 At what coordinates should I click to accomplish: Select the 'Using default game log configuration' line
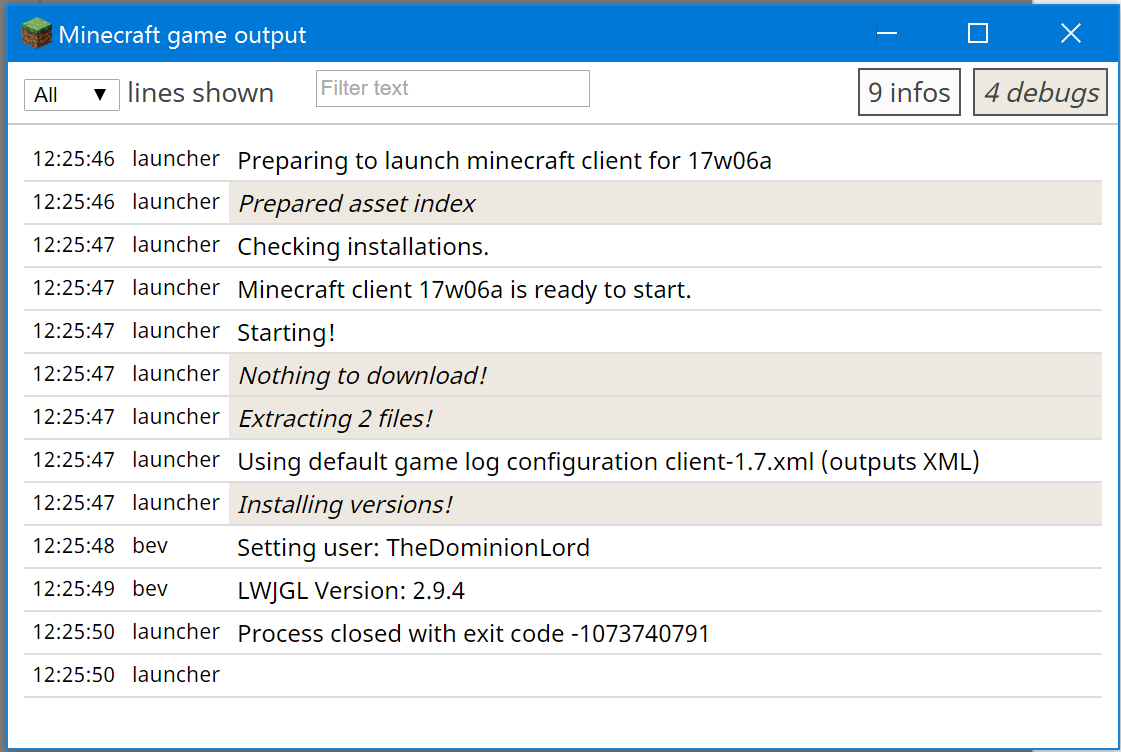pyautogui.click(x=607, y=462)
